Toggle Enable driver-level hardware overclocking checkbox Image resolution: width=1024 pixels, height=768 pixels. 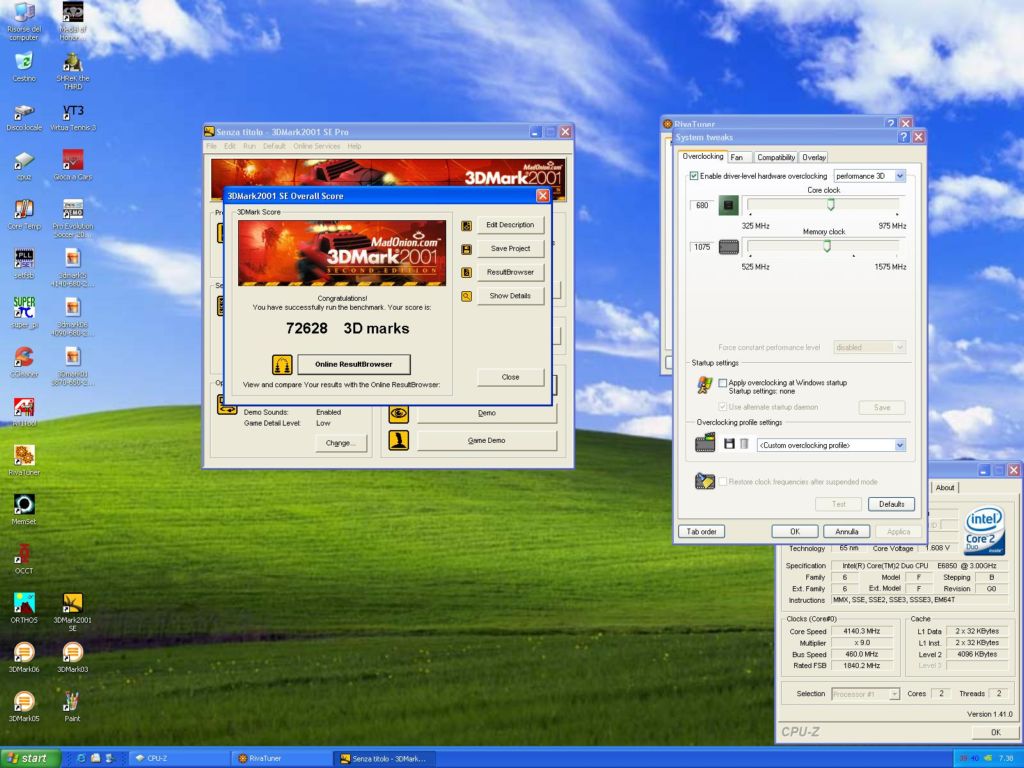[694, 176]
